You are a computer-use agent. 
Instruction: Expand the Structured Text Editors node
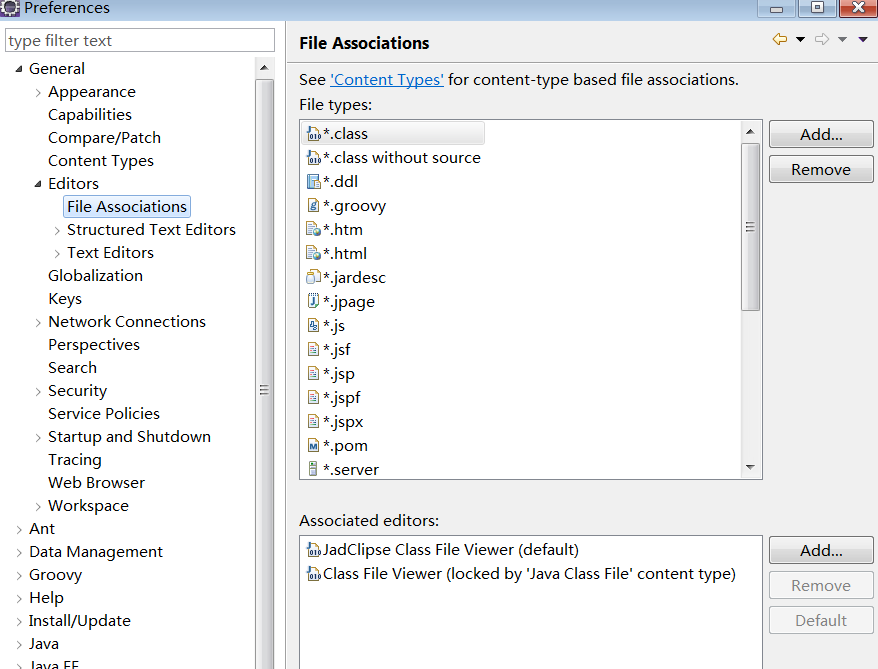[57, 230]
